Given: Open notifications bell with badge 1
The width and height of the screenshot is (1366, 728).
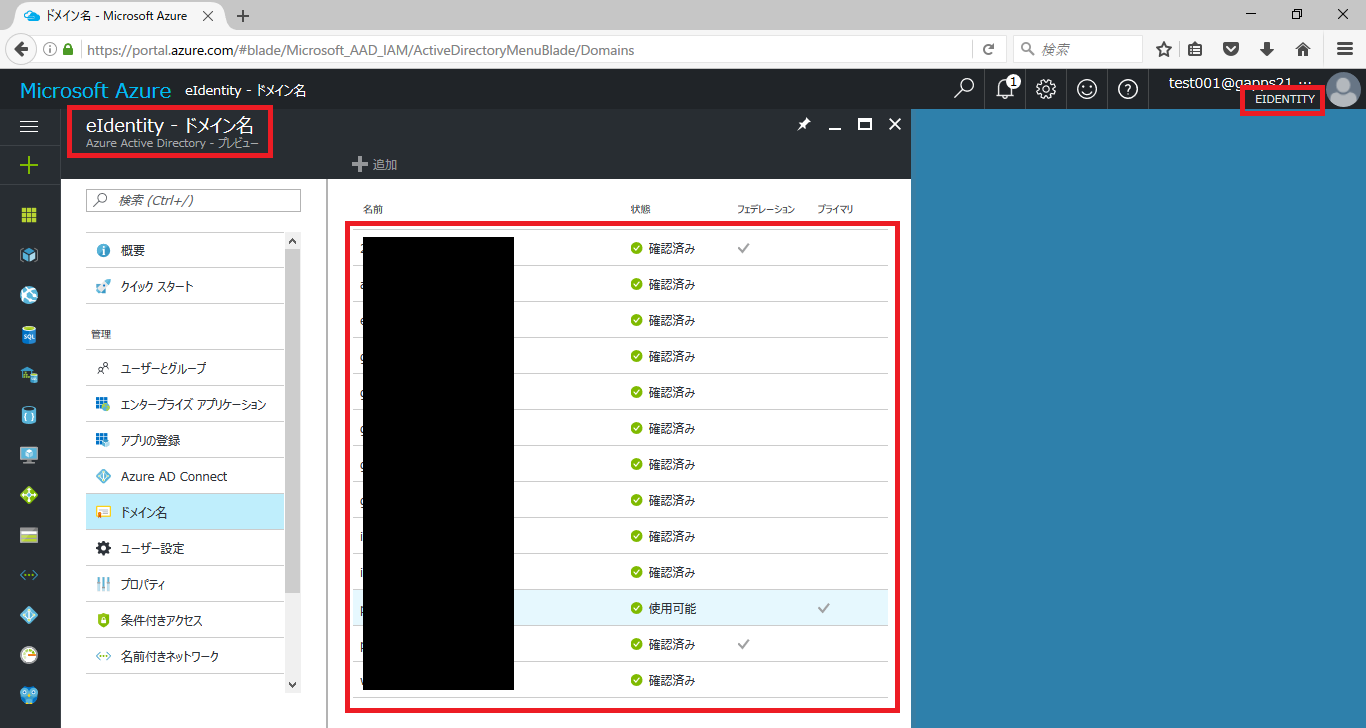Looking at the screenshot, I should [1006, 88].
